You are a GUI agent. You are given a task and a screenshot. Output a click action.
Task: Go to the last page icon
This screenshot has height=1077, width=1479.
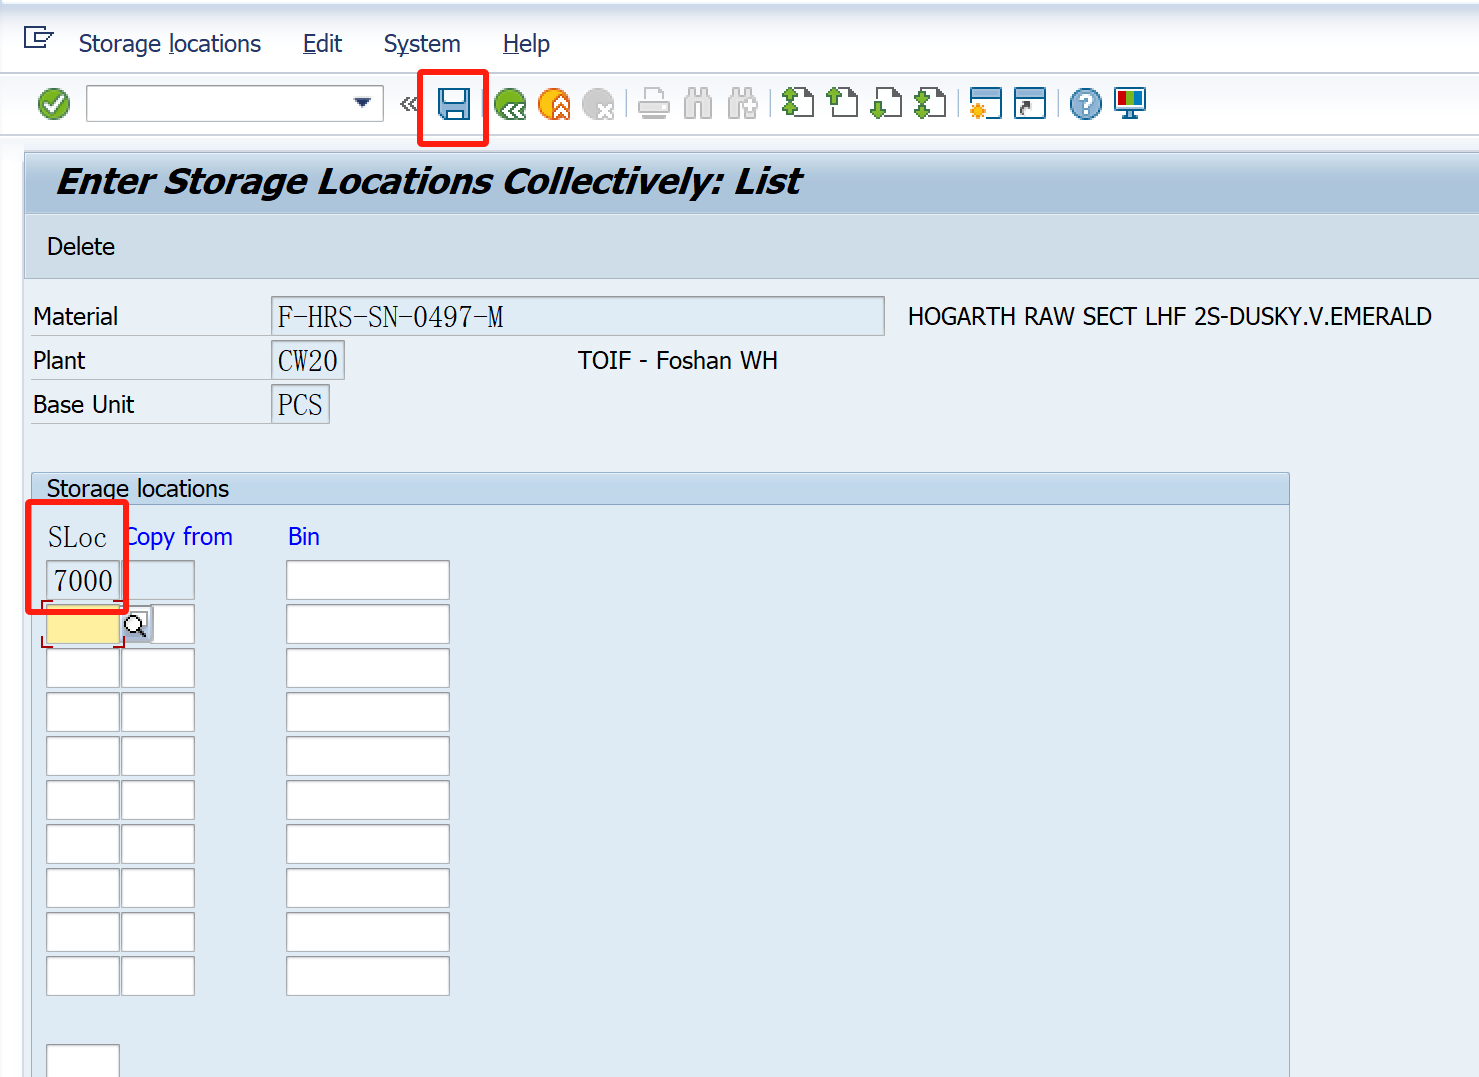(x=930, y=103)
